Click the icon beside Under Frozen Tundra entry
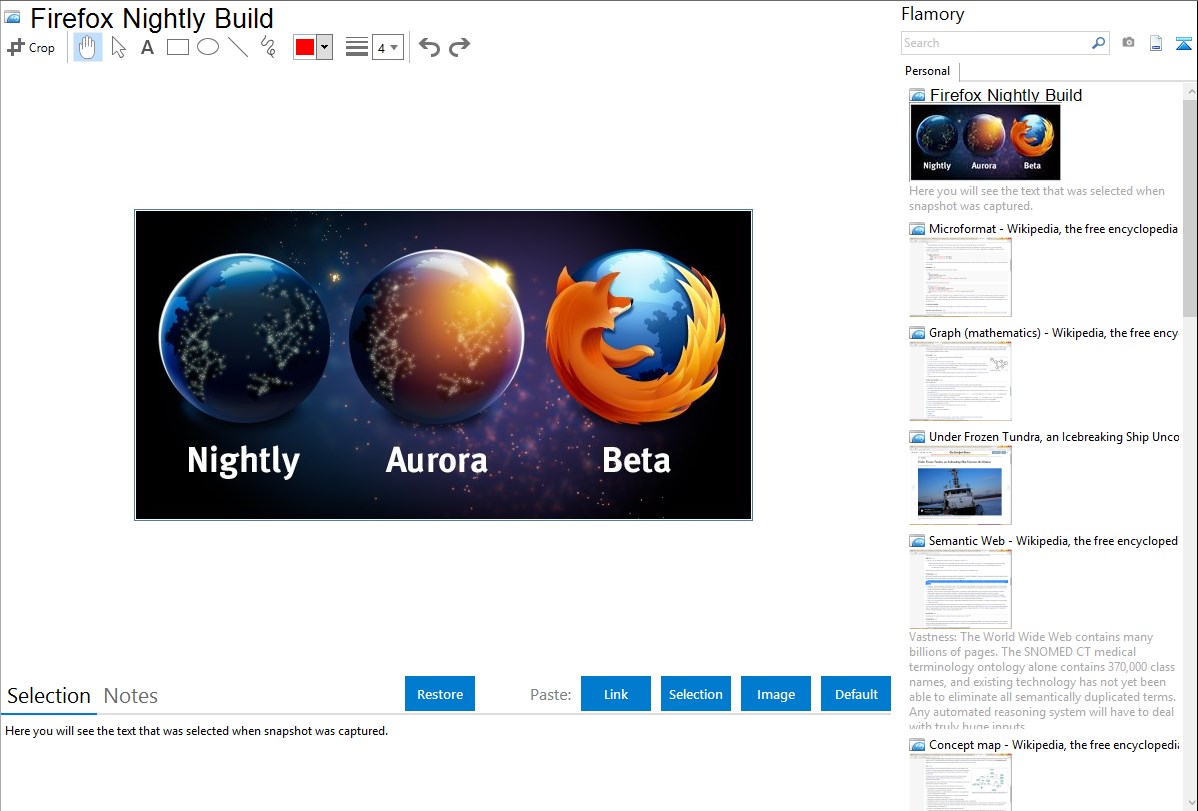1198x811 pixels. coord(918,437)
